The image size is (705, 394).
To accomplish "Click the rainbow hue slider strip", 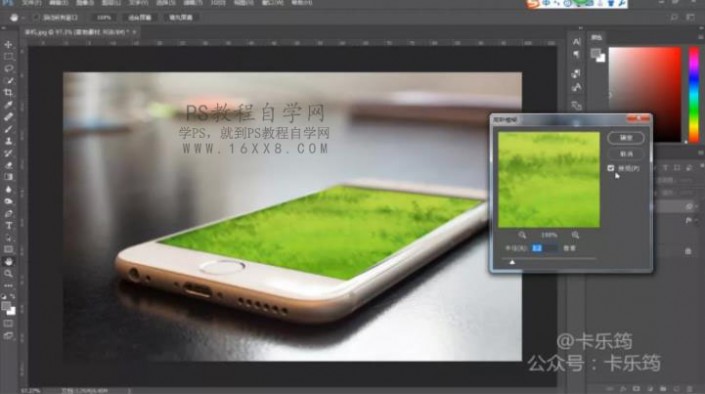I will point(694,94).
